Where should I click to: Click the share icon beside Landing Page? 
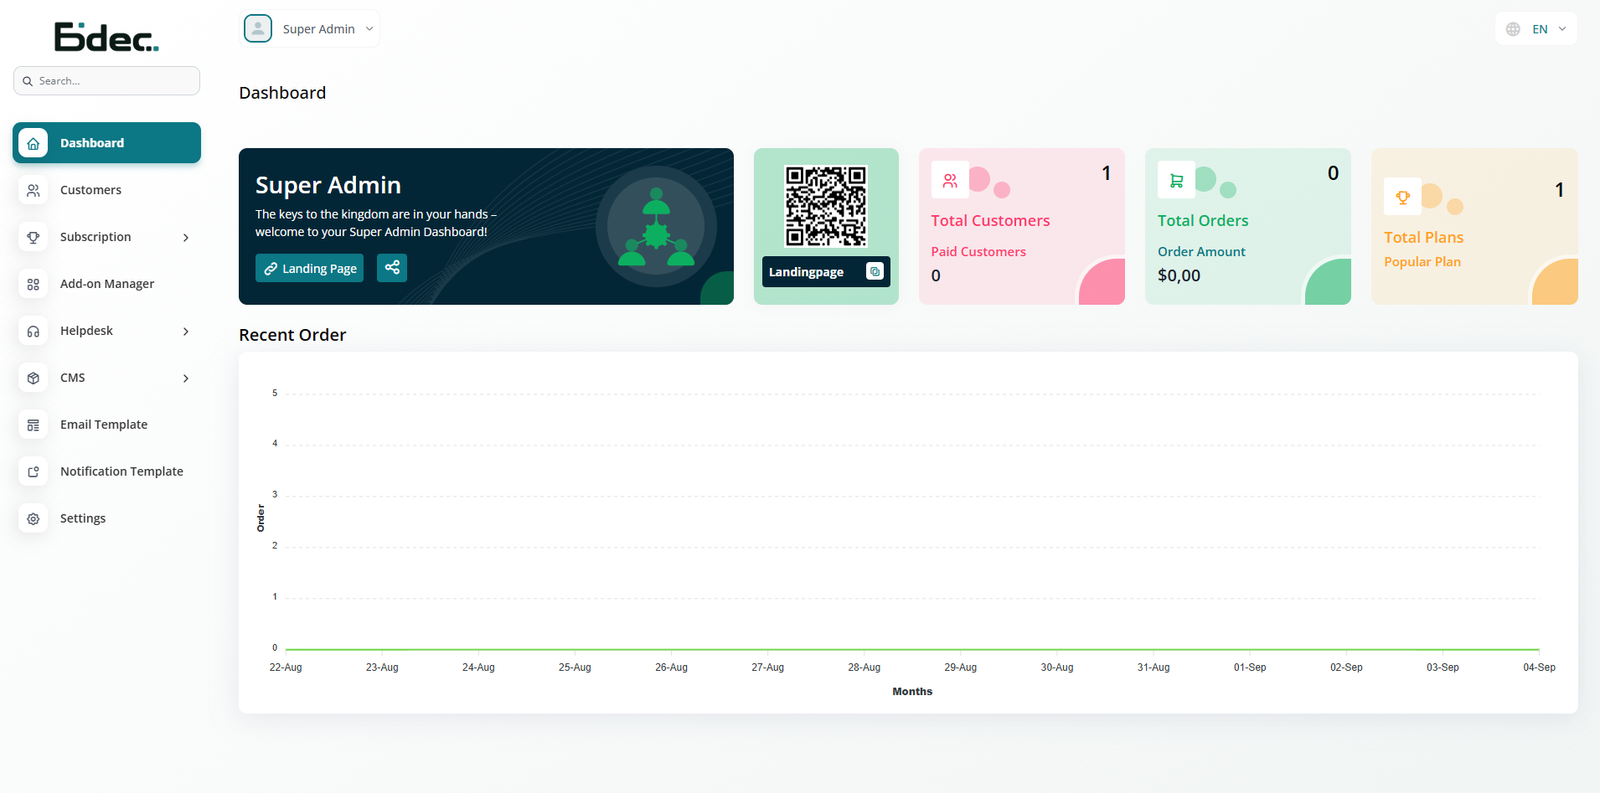(x=392, y=268)
